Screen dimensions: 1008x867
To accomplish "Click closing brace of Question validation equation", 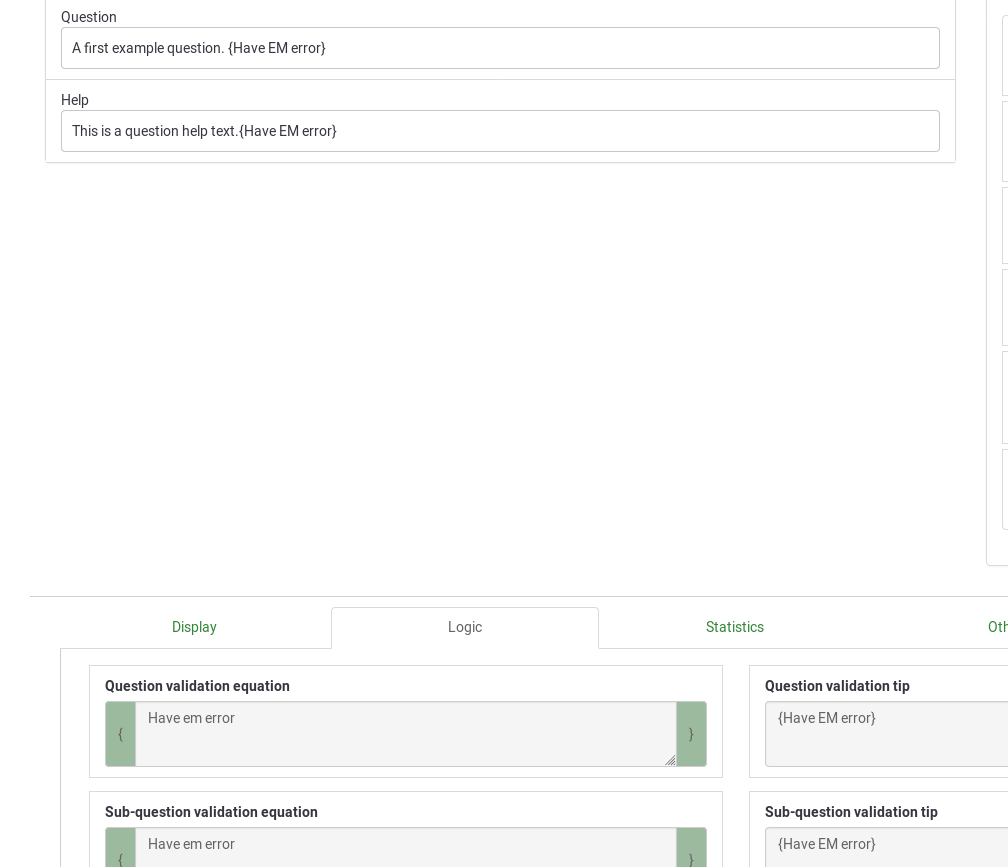I will pyautogui.click(x=691, y=734).
